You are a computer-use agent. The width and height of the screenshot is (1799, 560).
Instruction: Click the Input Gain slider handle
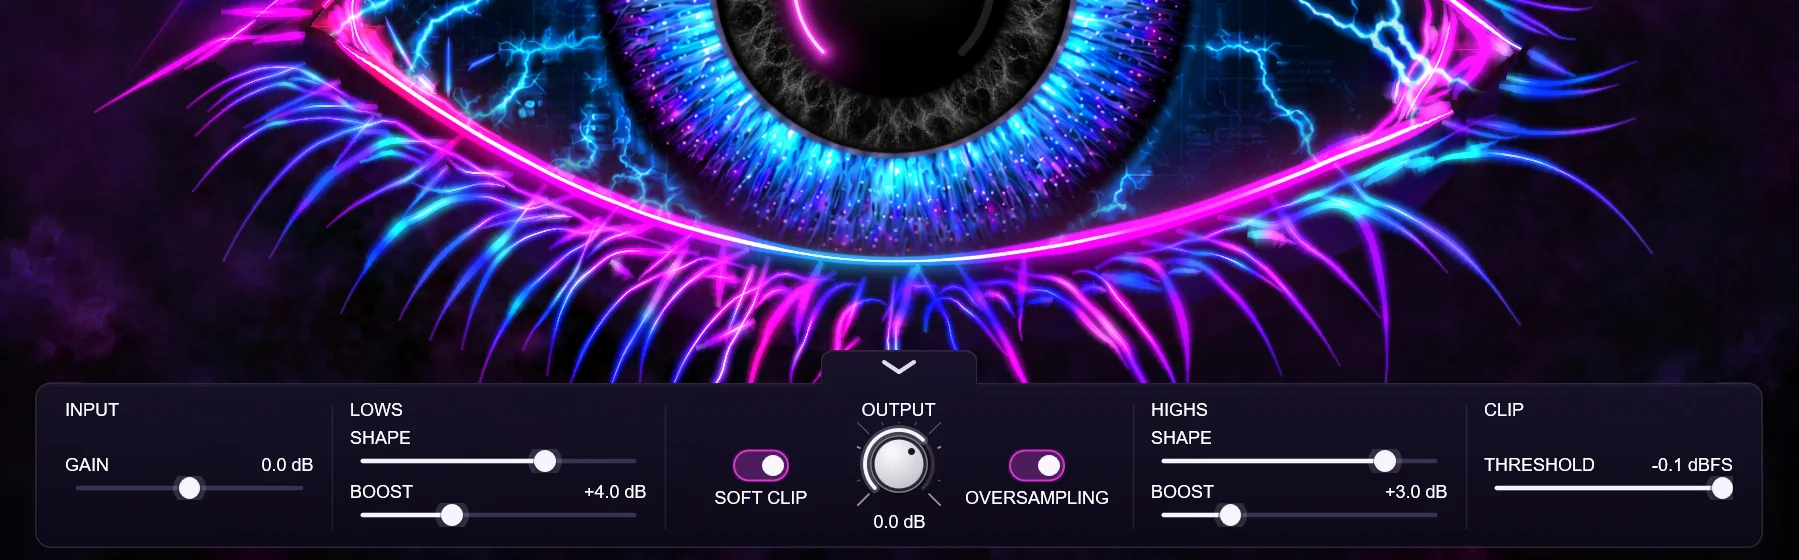(x=189, y=488)
